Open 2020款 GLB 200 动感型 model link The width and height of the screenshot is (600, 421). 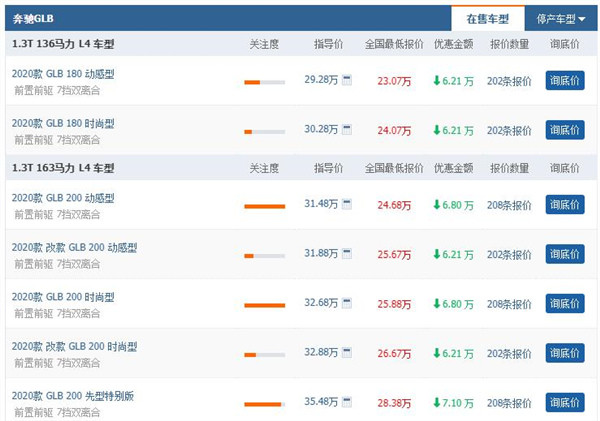tap(63, 198)
